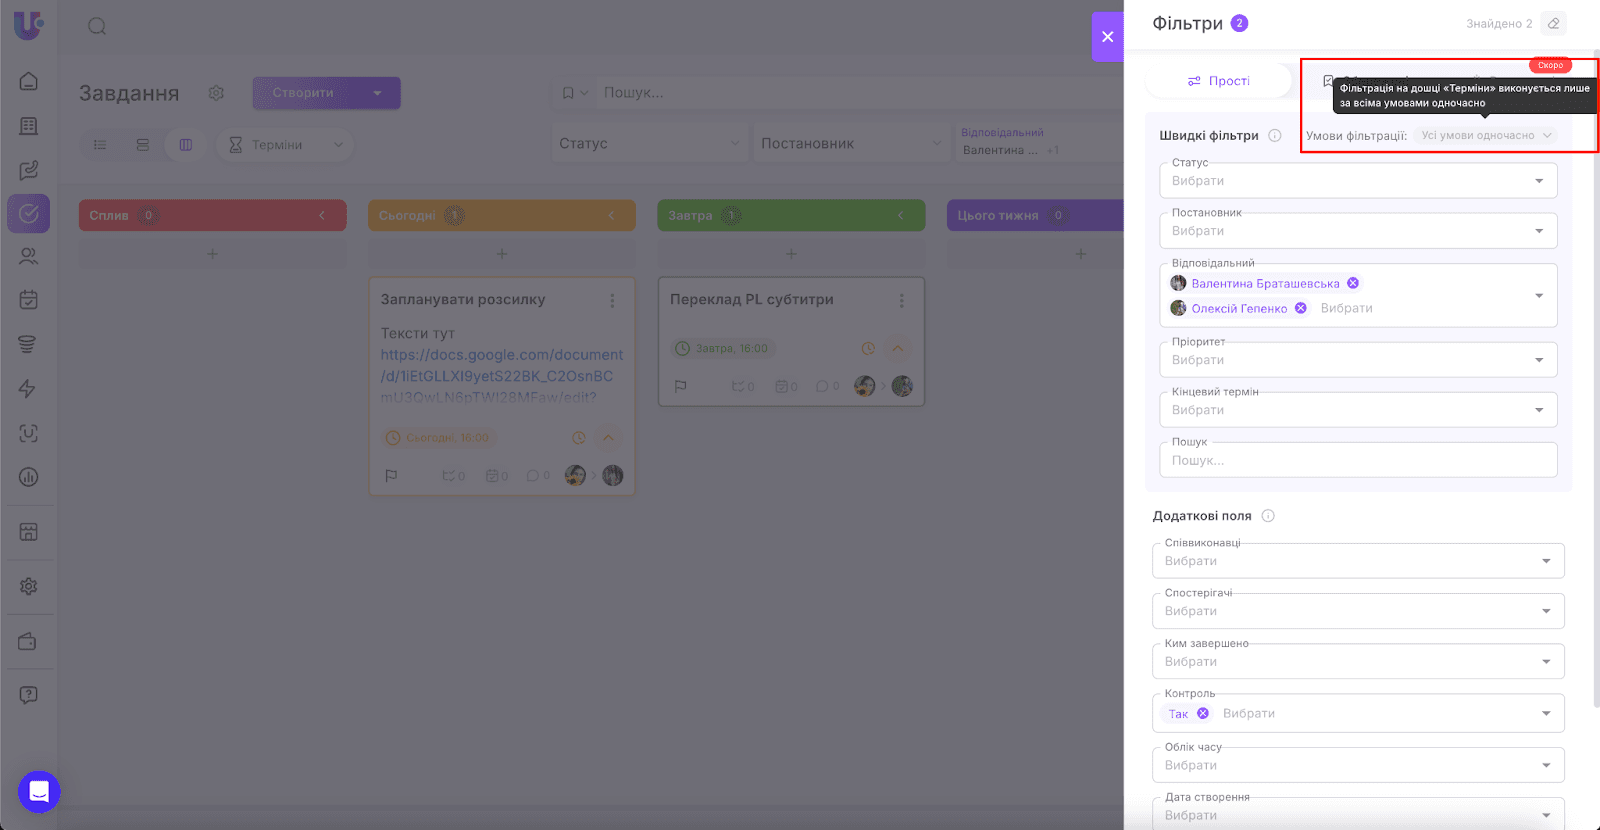Collapse the Завтра column
Image resolution: width=1600 pixels, height=830 pixels.
(900, 215)
